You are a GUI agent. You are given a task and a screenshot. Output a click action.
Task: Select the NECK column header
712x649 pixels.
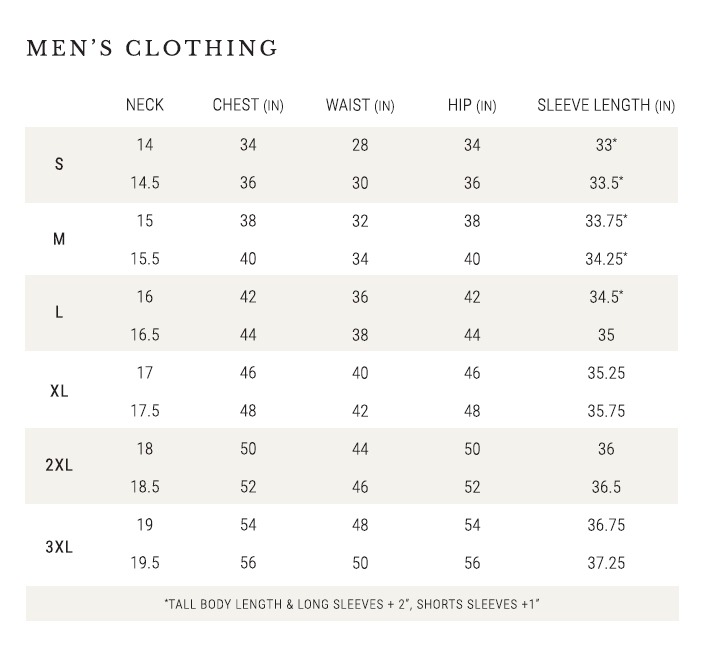coord(145,105)
